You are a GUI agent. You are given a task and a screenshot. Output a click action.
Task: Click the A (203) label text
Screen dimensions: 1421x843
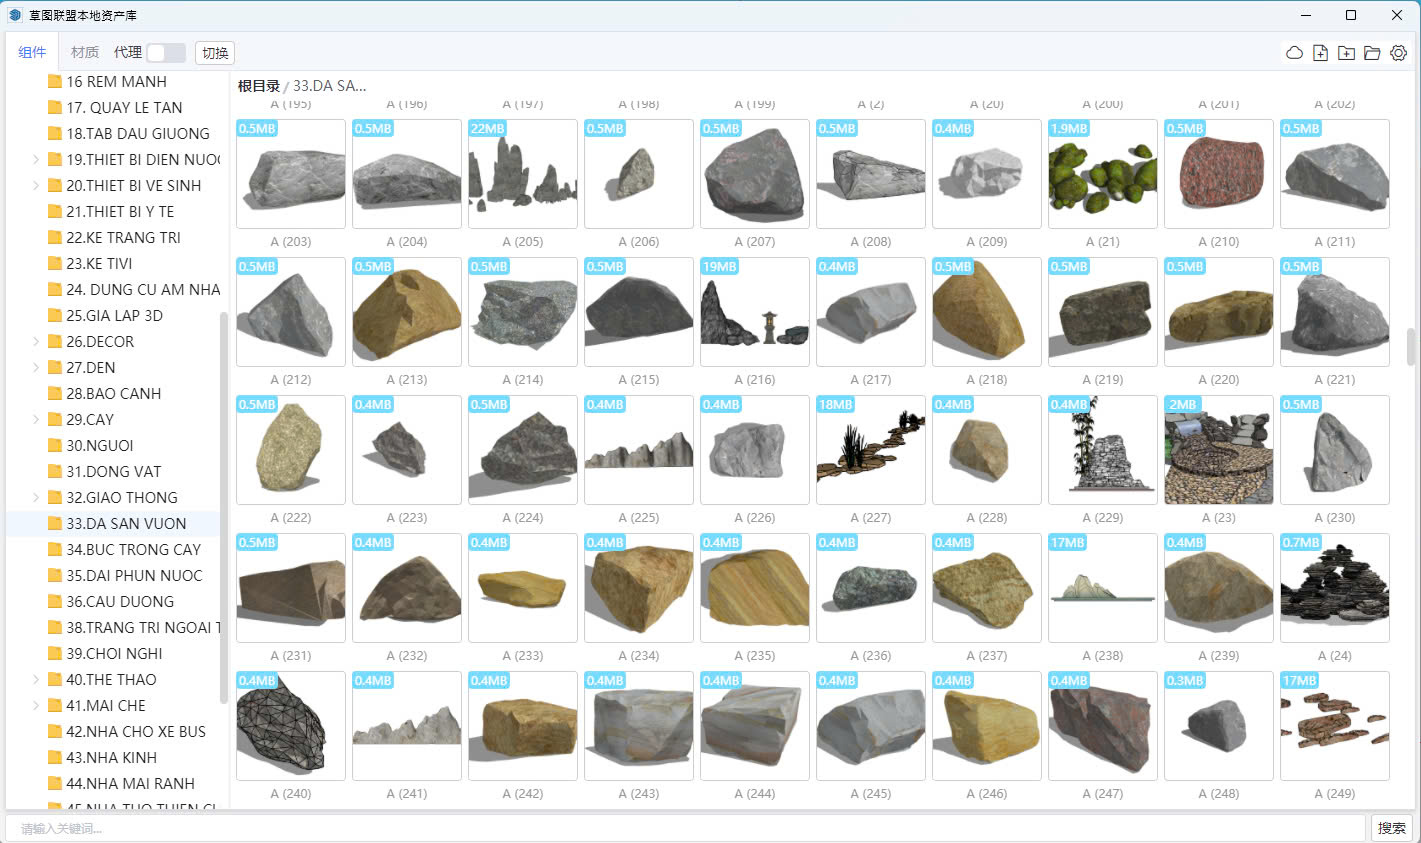(291, 242)
